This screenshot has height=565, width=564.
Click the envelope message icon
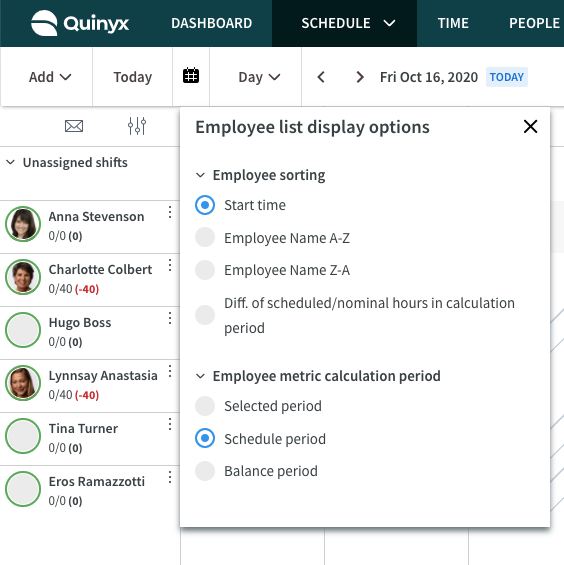point(74,126)
